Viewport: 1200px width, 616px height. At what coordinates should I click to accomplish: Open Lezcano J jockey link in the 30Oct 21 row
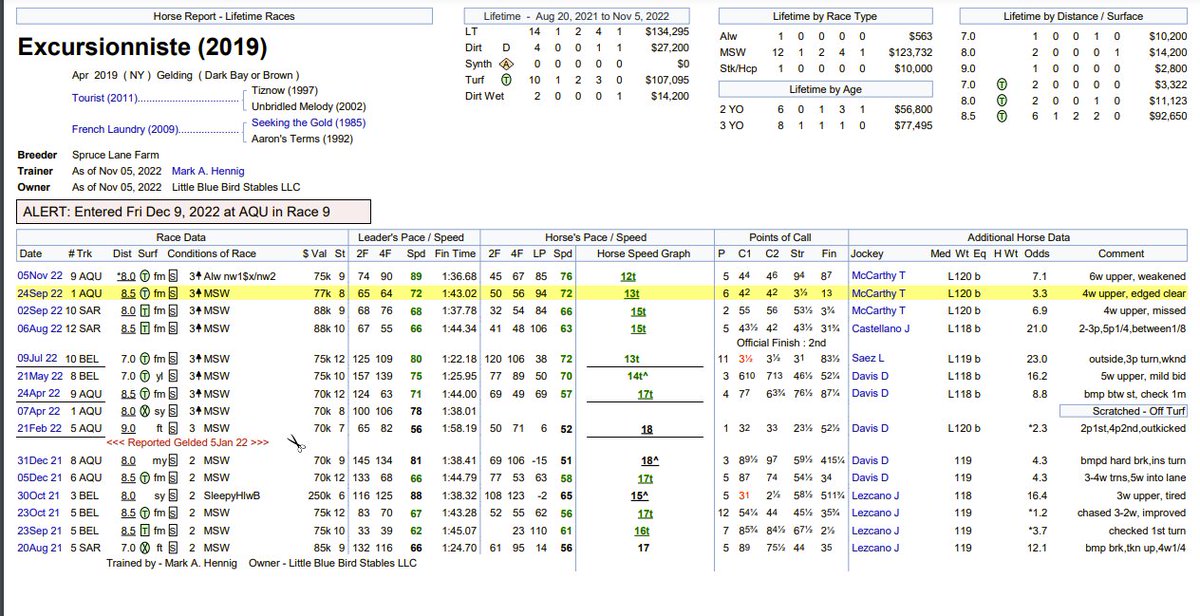coord(875,496)
